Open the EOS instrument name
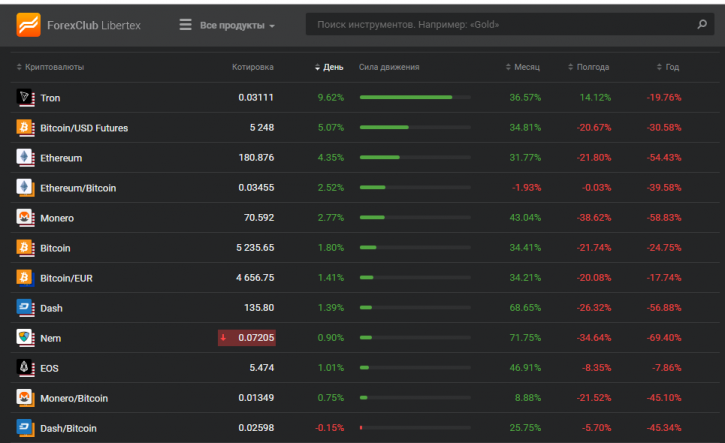This screenshot has height=443, width=725. 49,369
